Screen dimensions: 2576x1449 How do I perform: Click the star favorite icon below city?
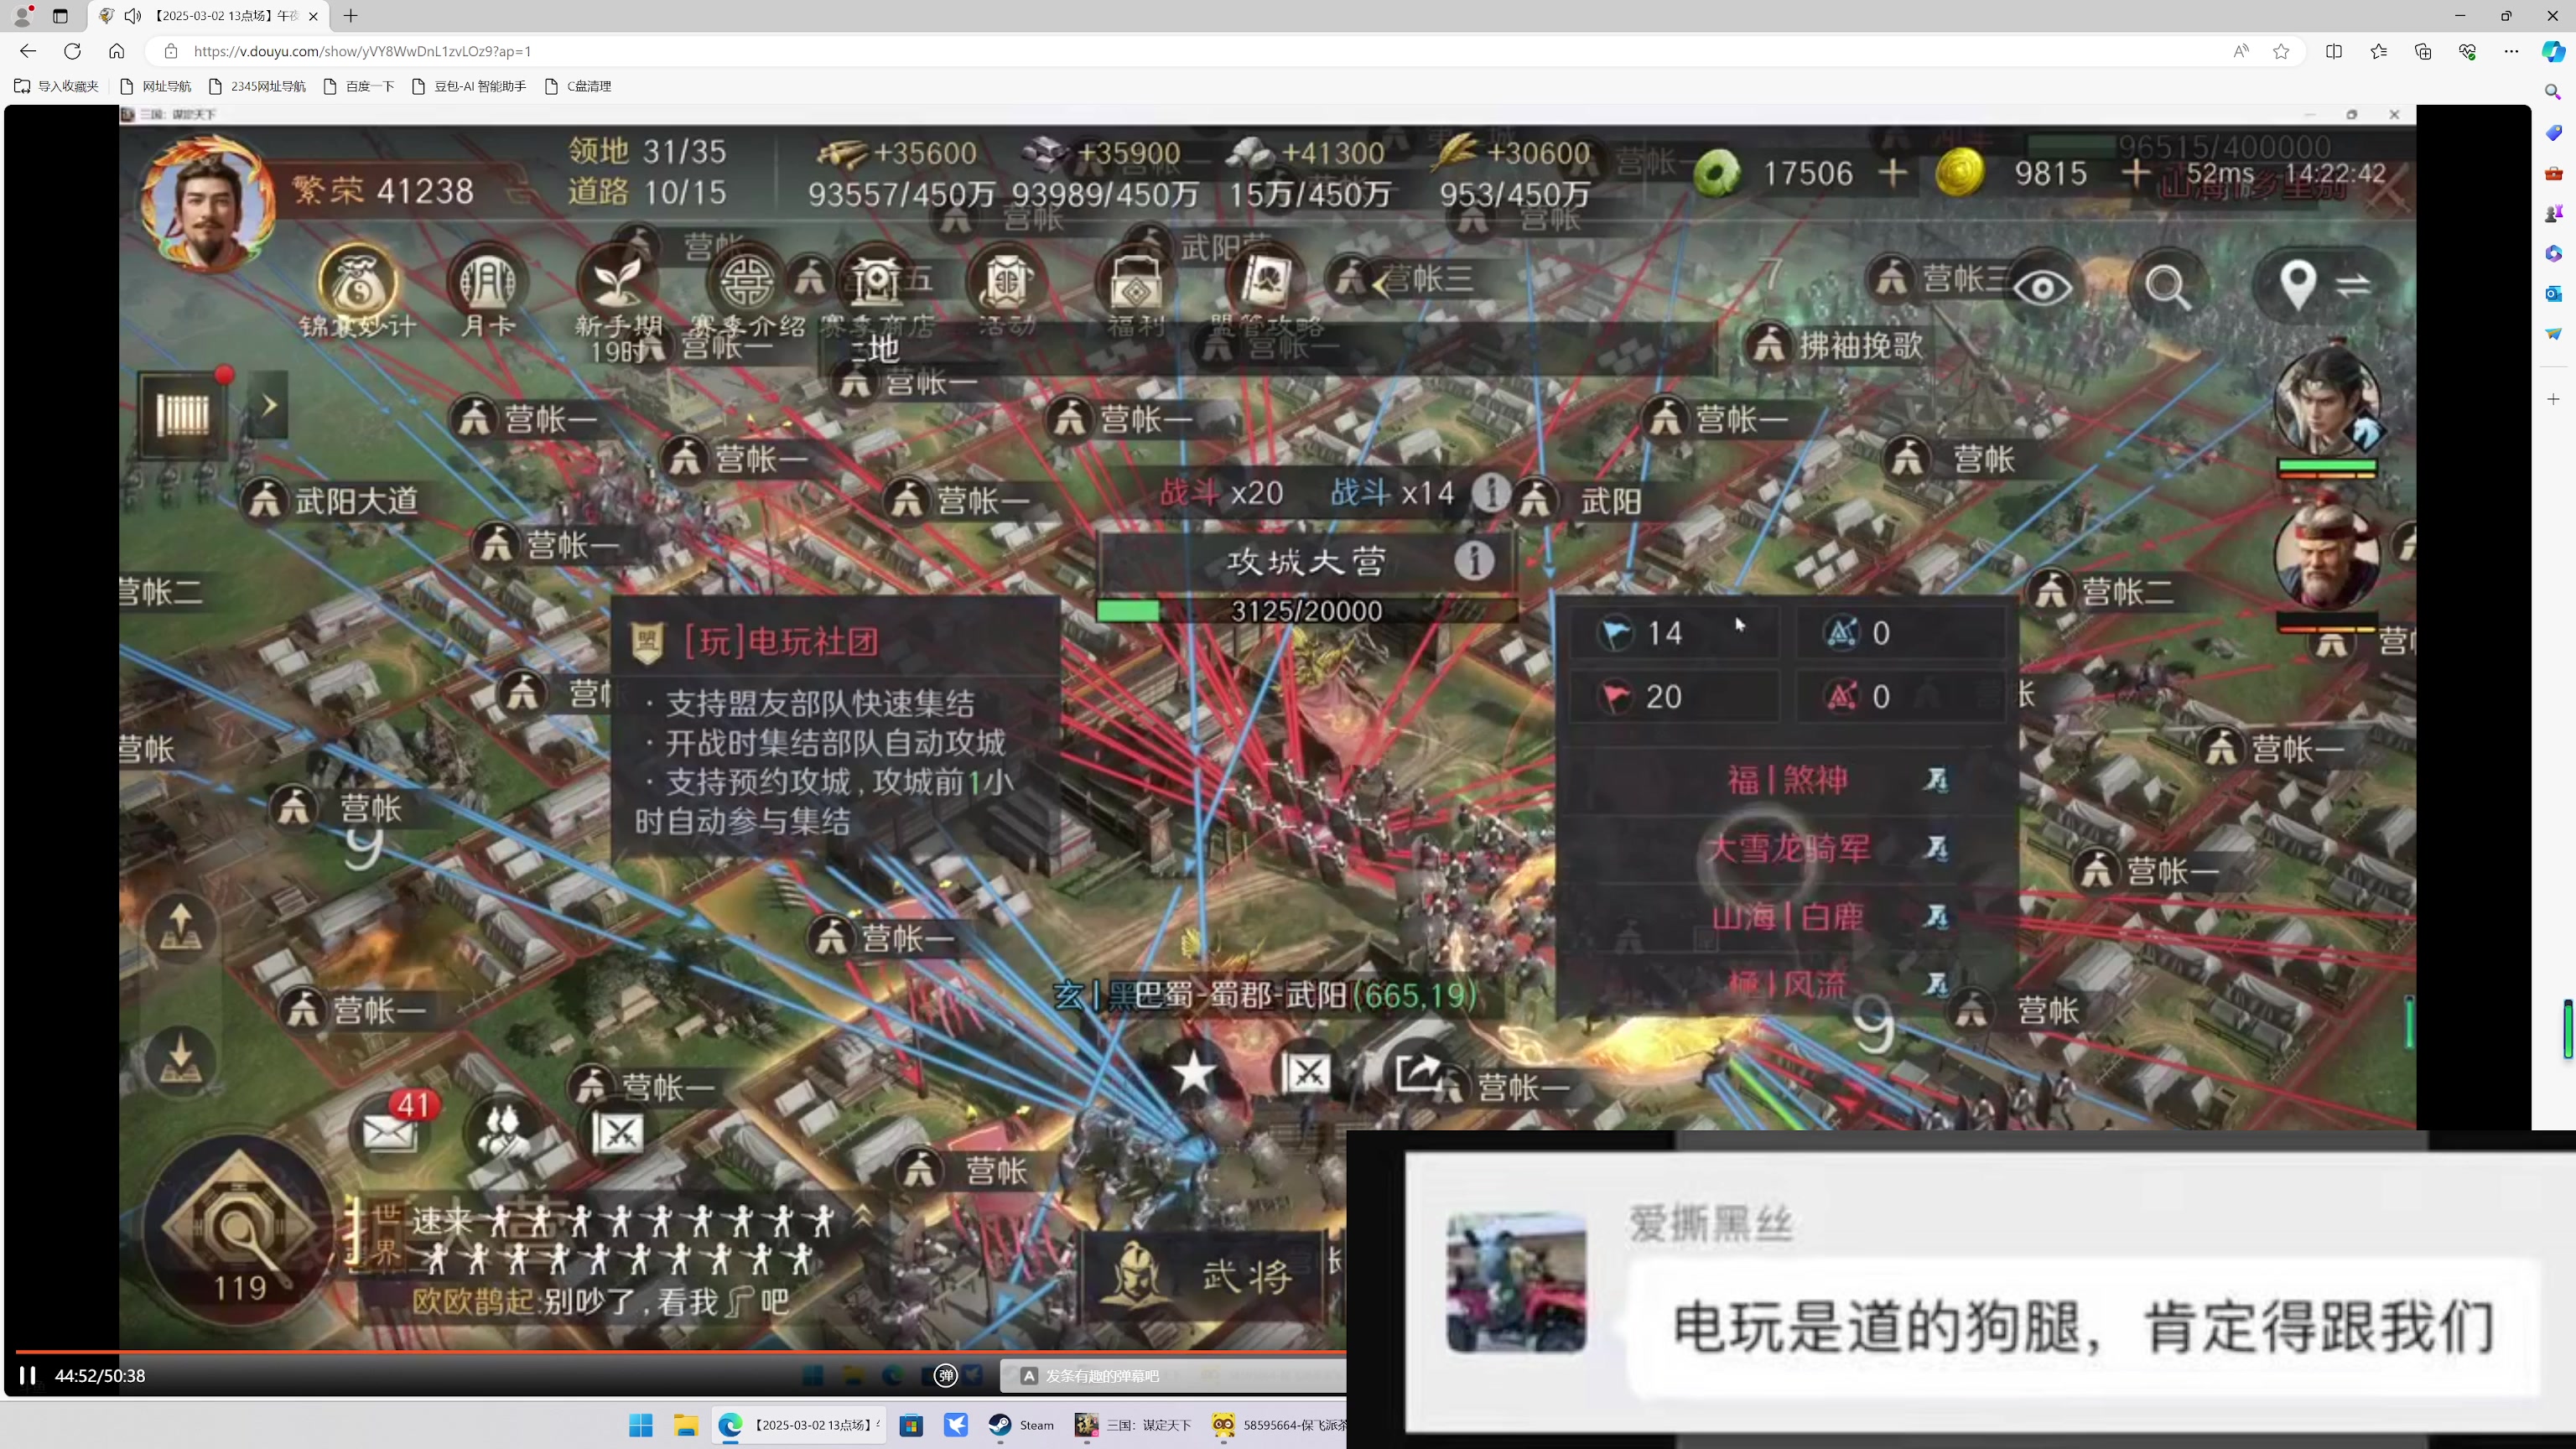1194,1075
